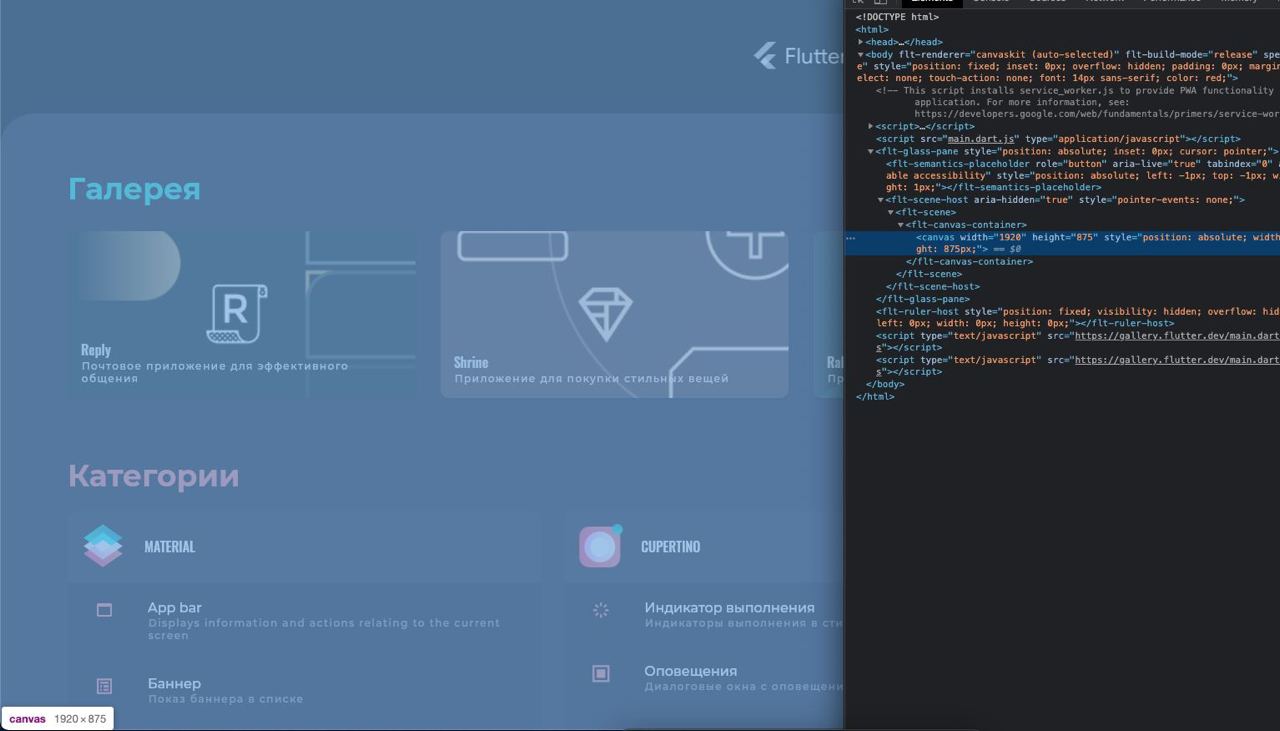Select the closing </flt-scene-host> tag
This screenshot has height=731, width=1280.
point(932,286)
